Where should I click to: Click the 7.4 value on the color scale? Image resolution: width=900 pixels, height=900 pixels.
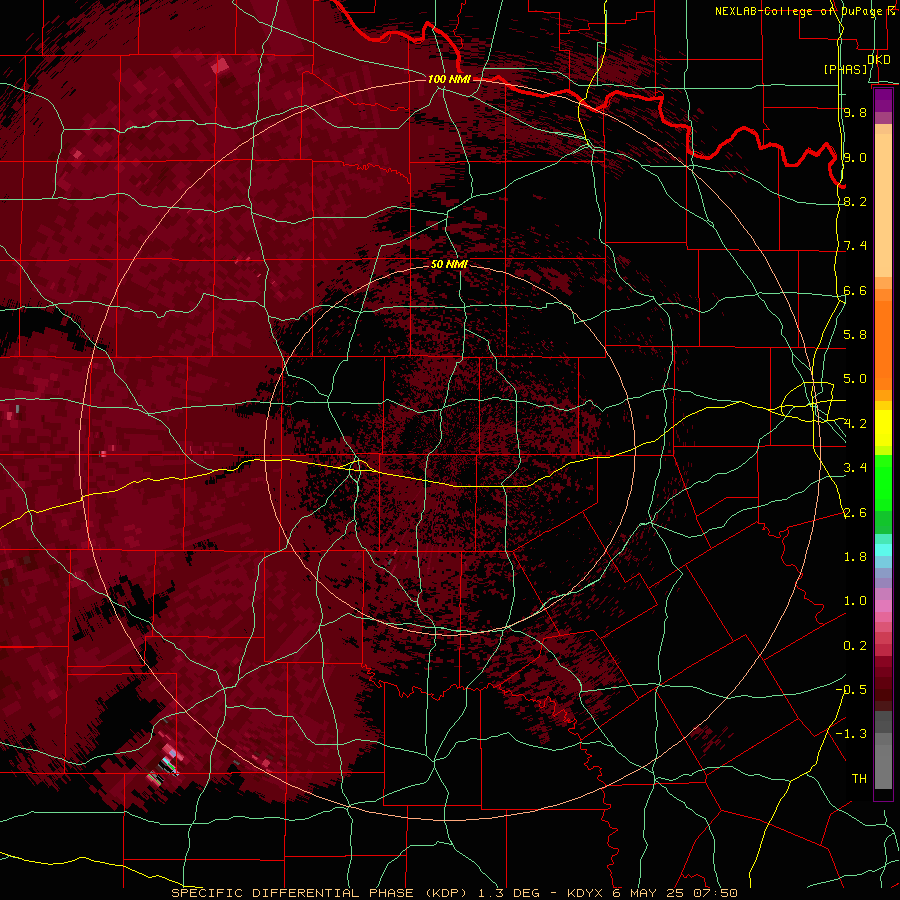(x=855, y=246)
